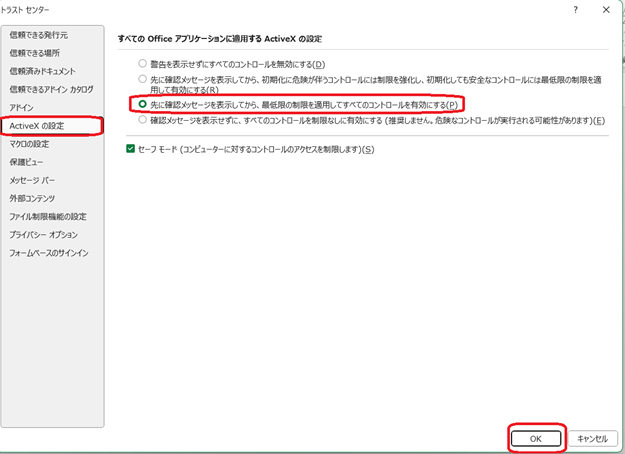Viewport: 625px width, 454px height.
Task: Click the キャンセル button
Action: coord(592,438)
